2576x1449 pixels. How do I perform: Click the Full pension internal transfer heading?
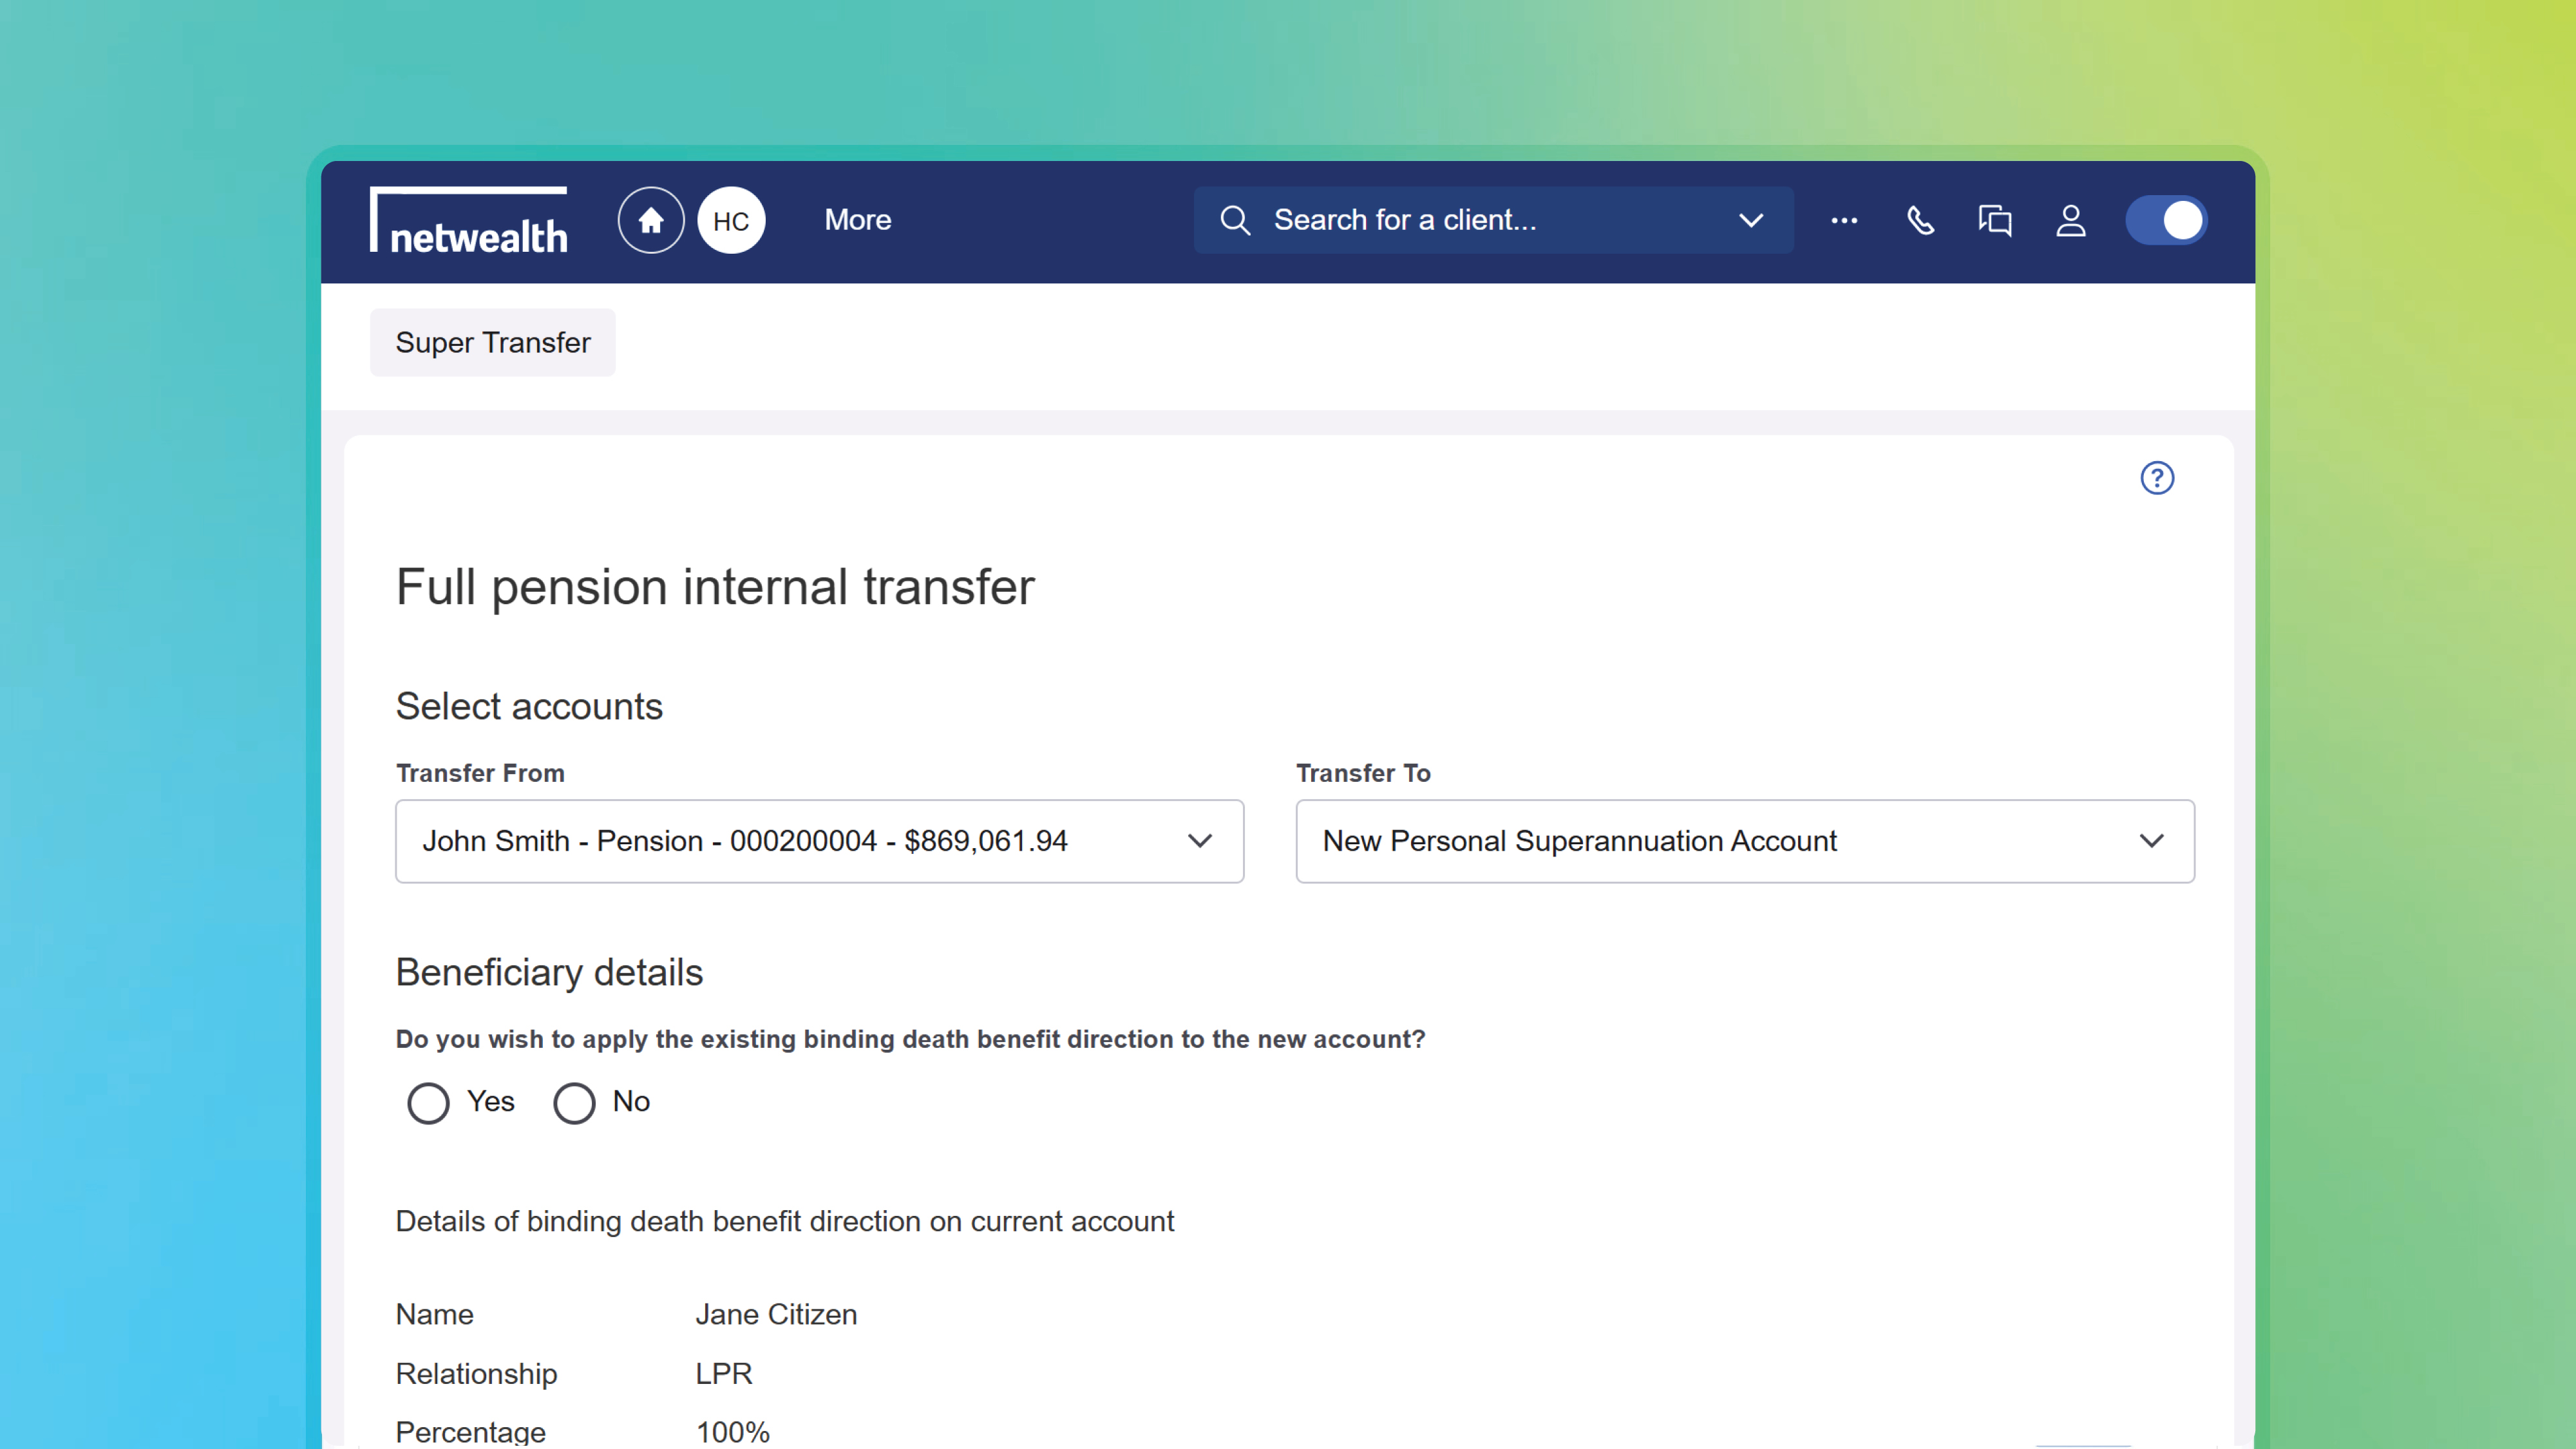point(715,587)
